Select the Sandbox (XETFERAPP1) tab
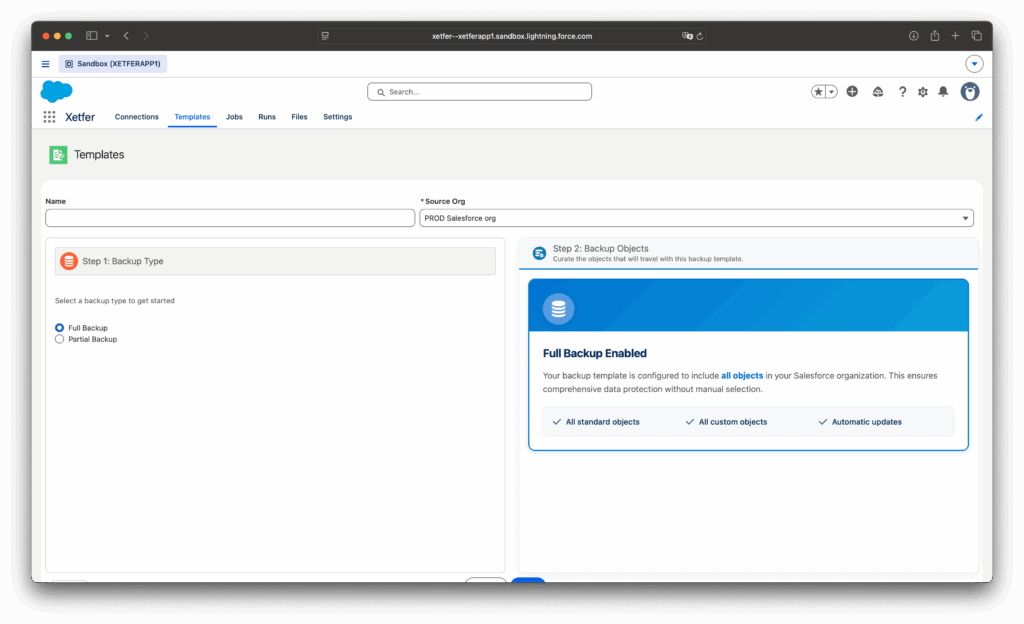Screen dimensions: 1024x624 [x=113, y=64]
